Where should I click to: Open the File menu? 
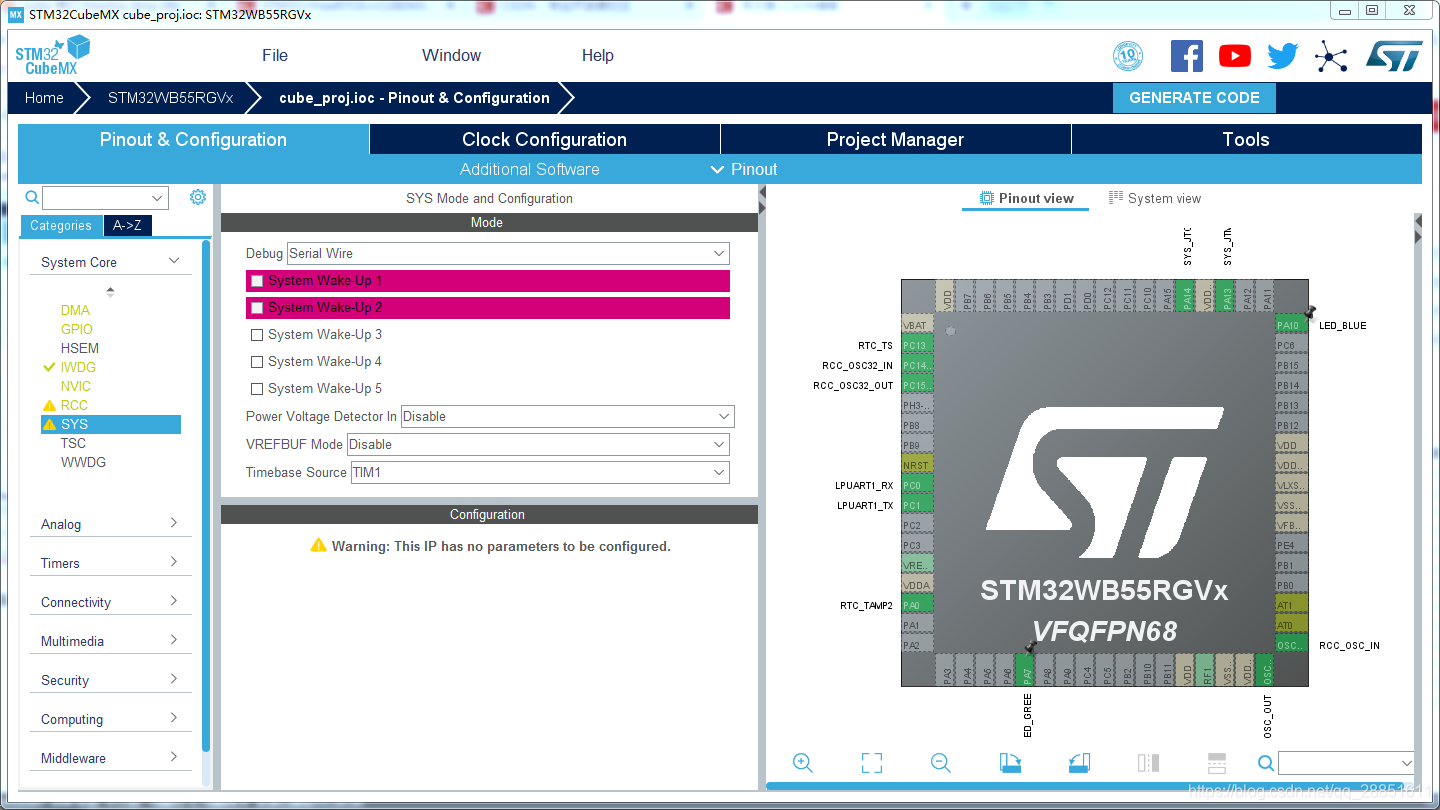pos(275,56)
